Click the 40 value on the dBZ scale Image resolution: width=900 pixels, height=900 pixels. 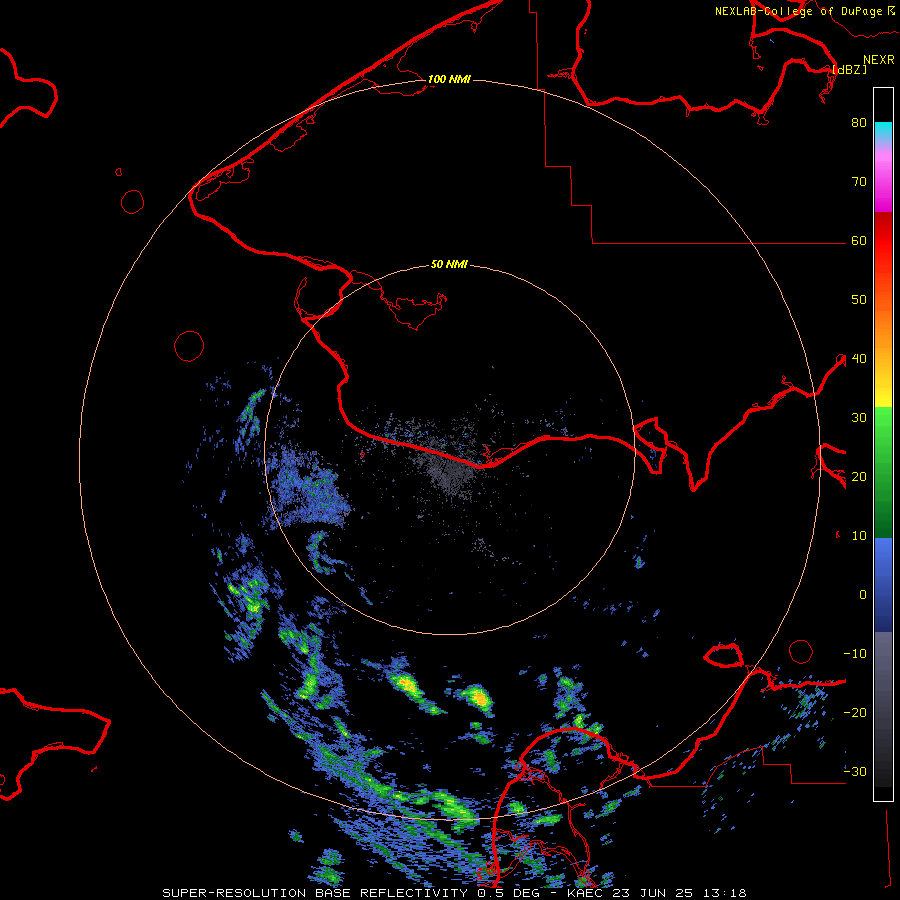tap(859, 359)
